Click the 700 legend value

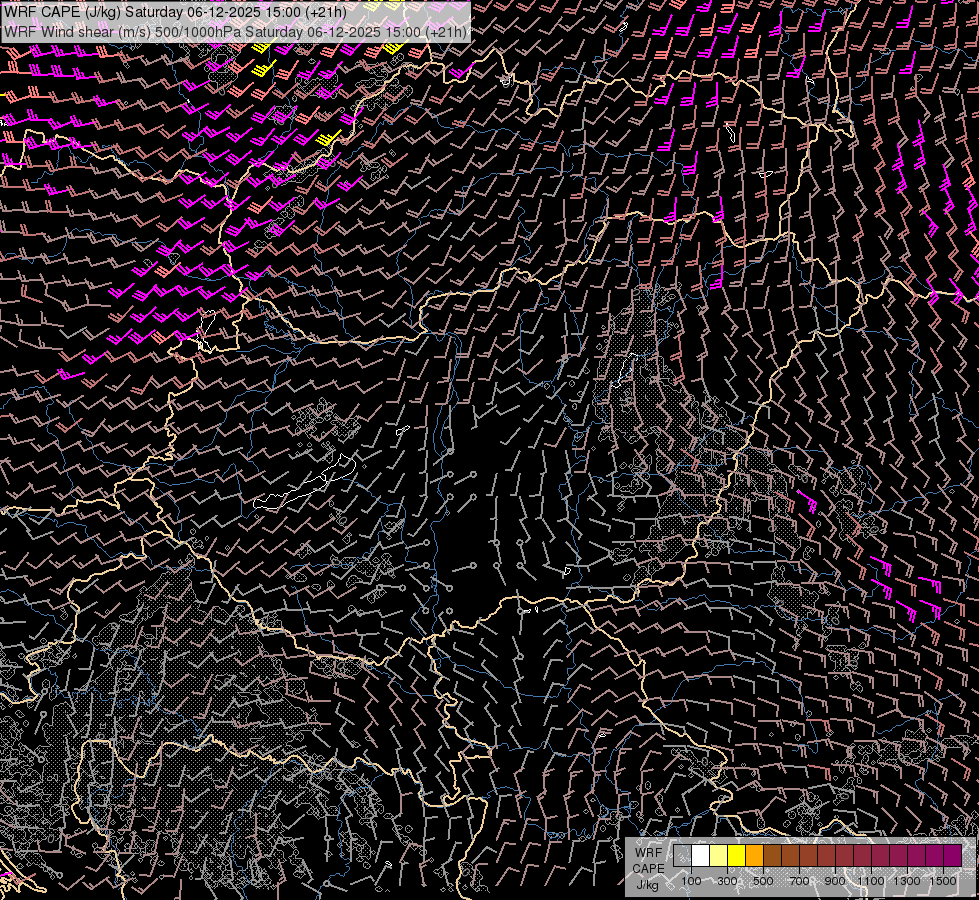[799, 881]
